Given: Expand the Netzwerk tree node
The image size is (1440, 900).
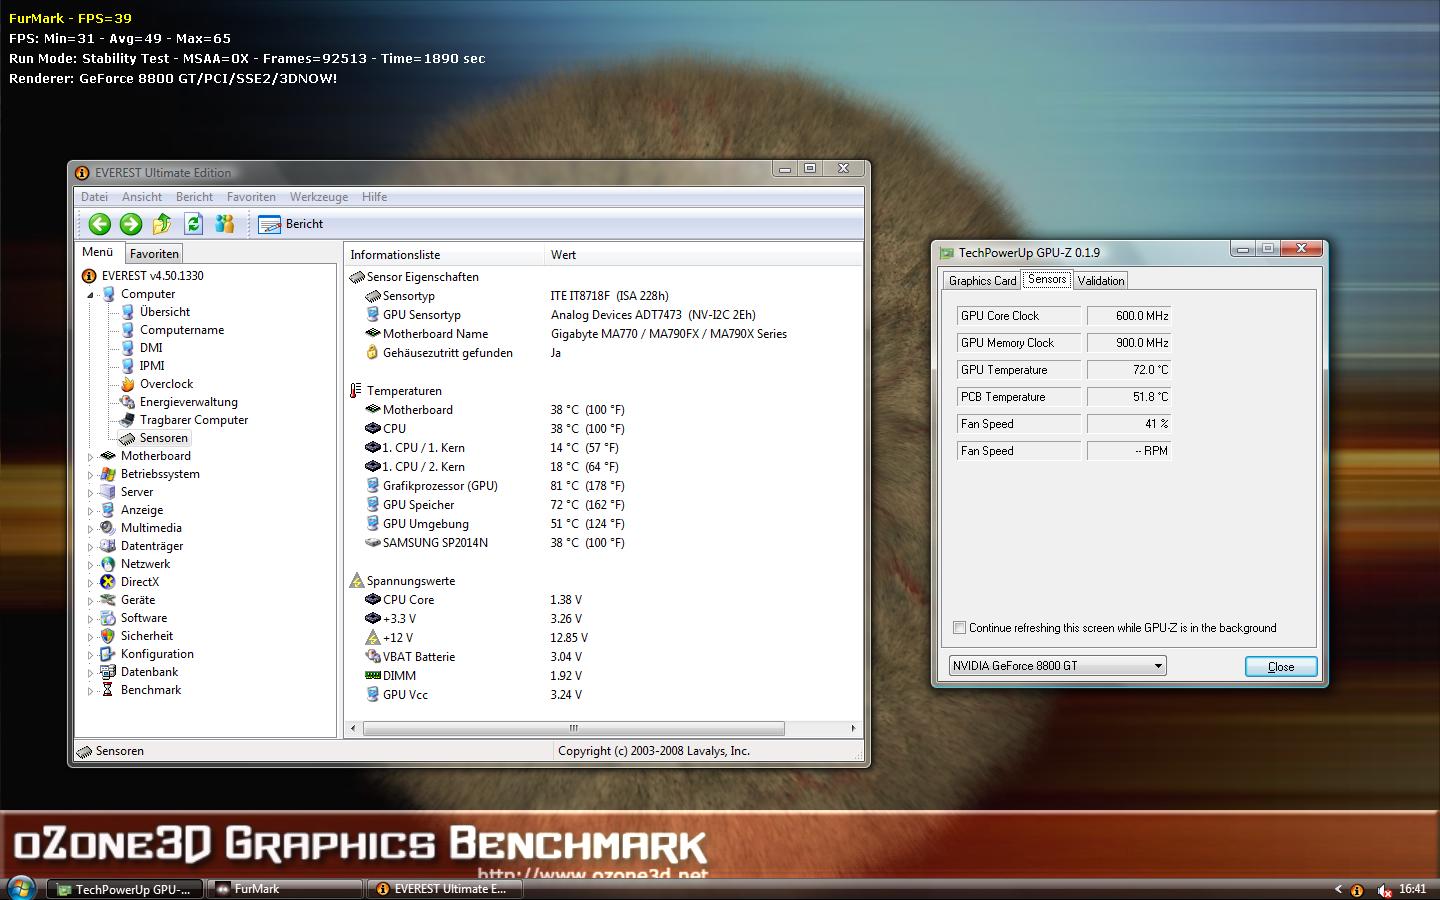Looking at the screenshot, I should 90,565.
